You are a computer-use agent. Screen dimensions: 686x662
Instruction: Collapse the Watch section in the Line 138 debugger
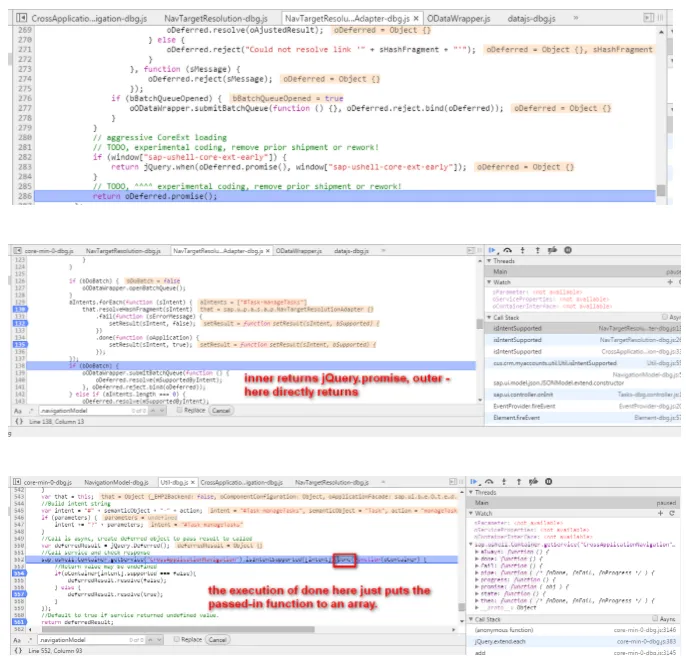click(489, 282)
